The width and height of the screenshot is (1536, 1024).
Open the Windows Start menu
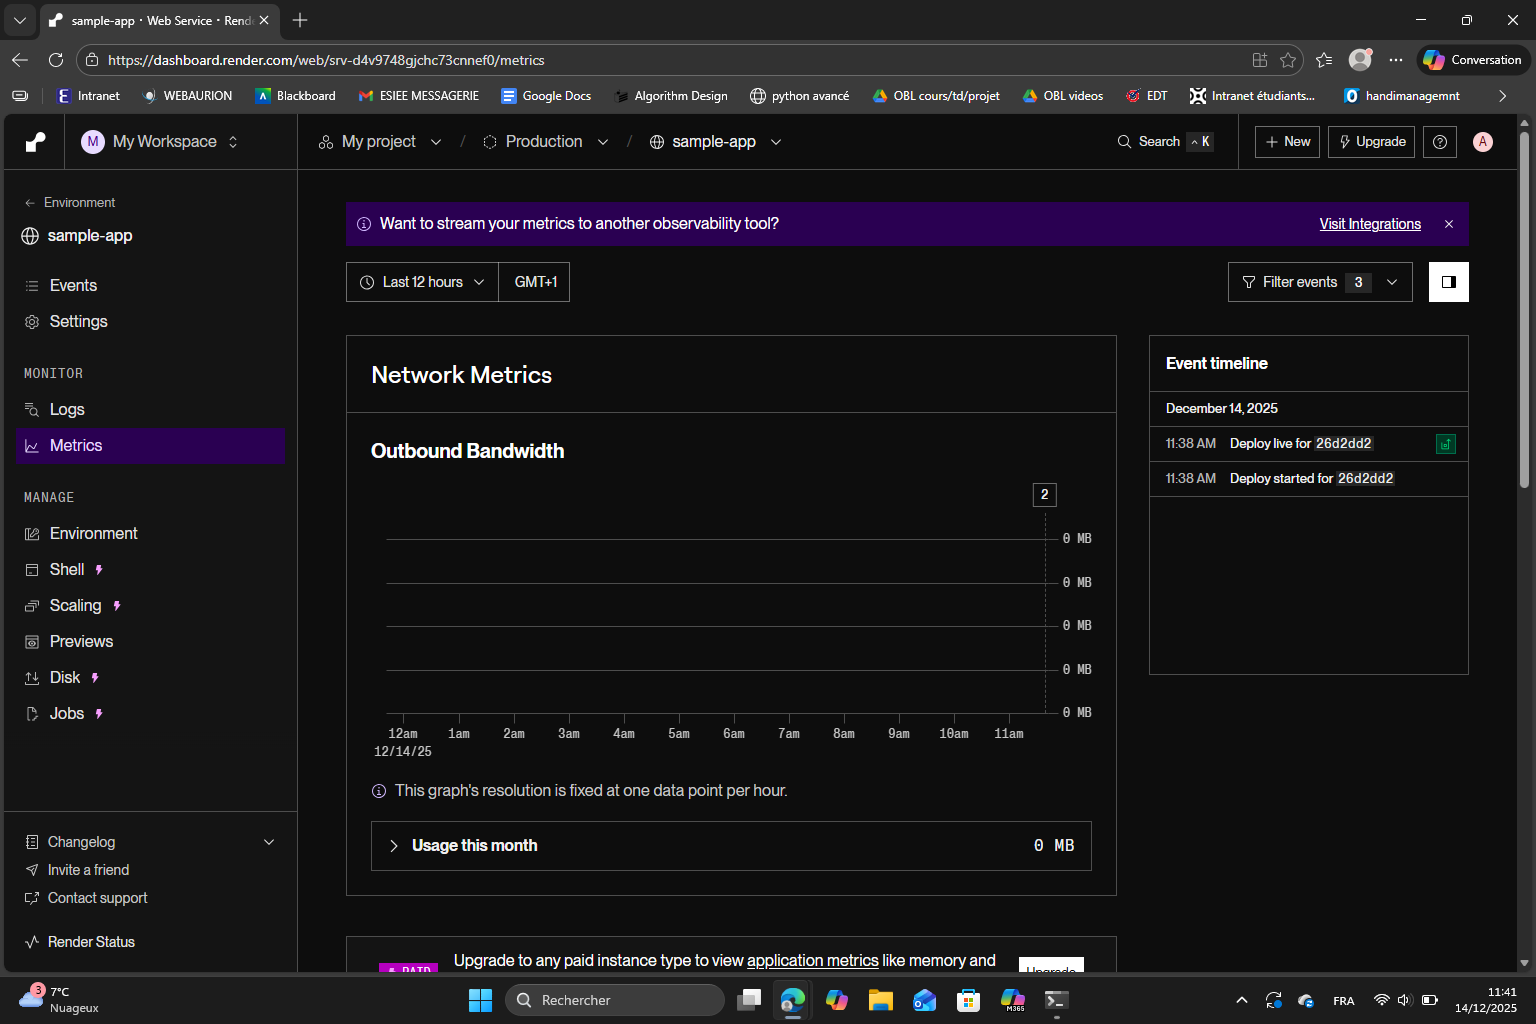[x=480, y=1000]
